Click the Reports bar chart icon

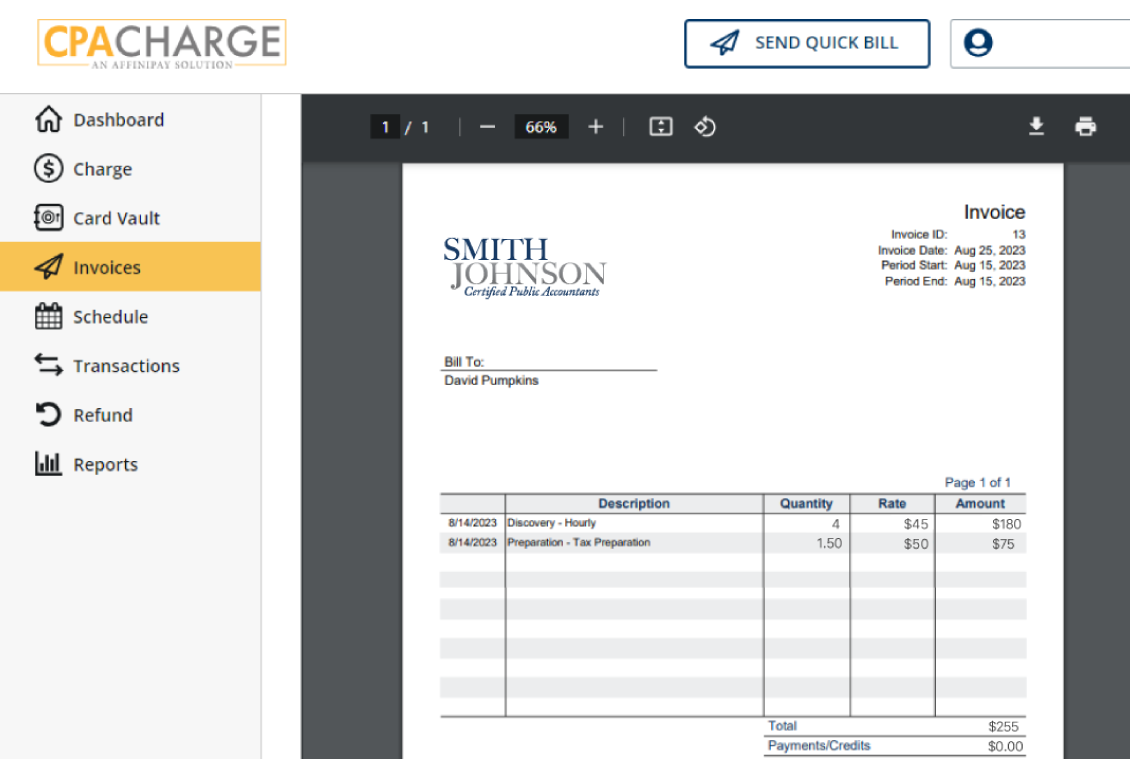[x=48, y=464]
